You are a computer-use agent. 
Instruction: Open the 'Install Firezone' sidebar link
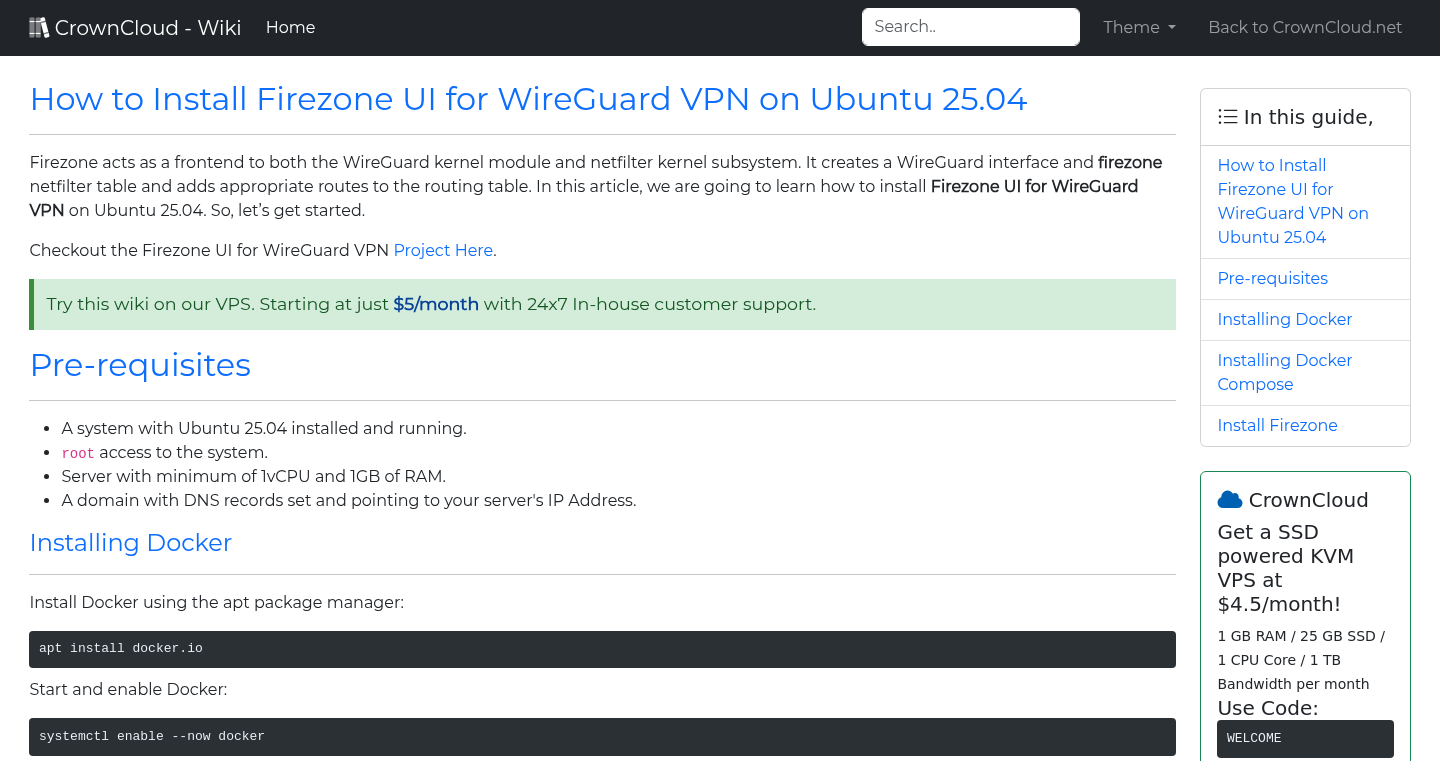pos(1277,425)
